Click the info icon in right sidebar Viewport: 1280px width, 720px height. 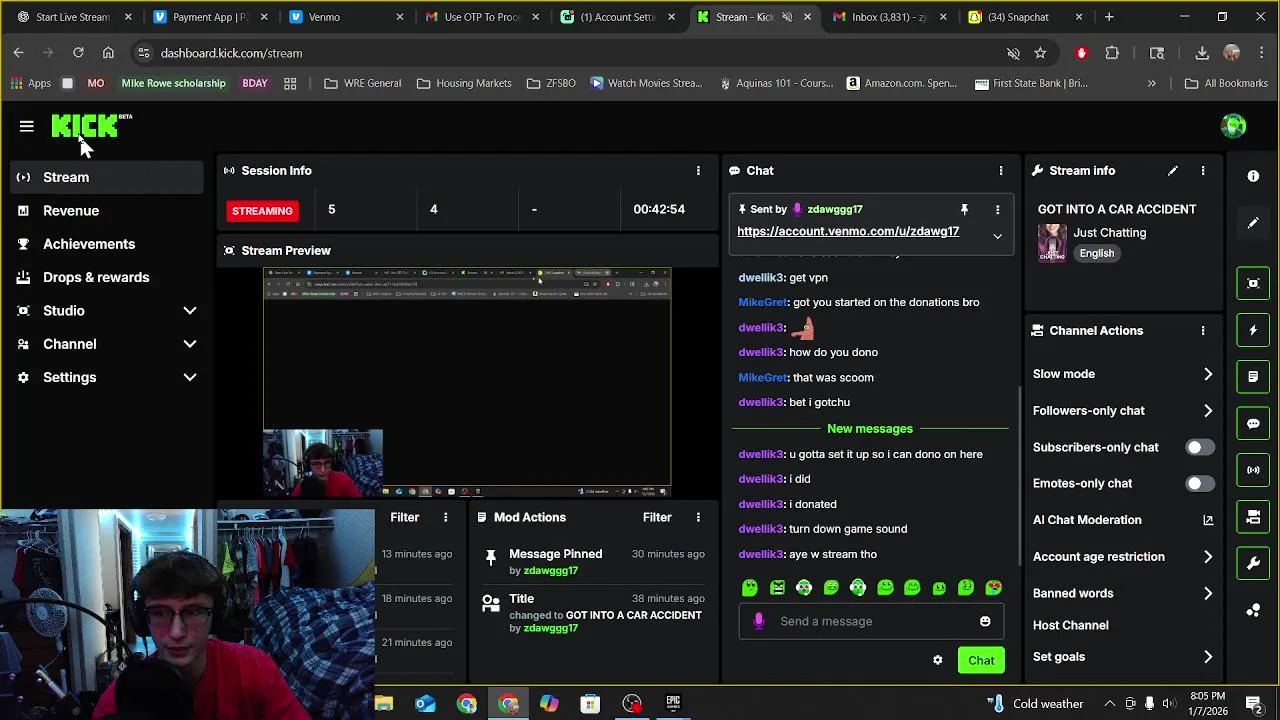coord(1253,176)
